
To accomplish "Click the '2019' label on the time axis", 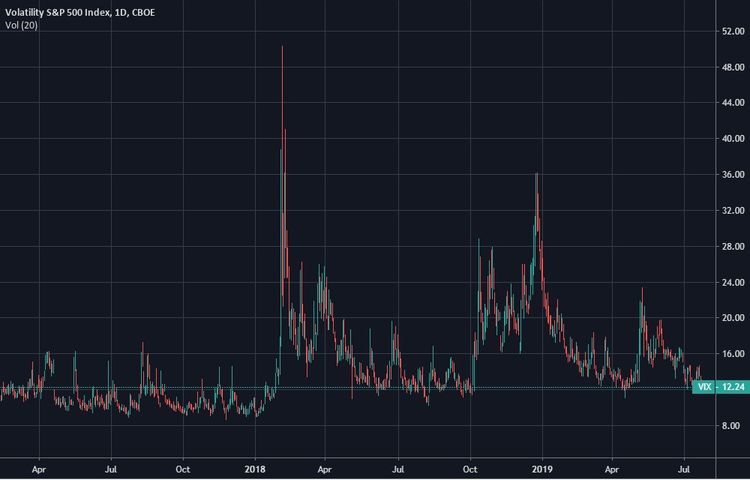I will coord(542,469).
